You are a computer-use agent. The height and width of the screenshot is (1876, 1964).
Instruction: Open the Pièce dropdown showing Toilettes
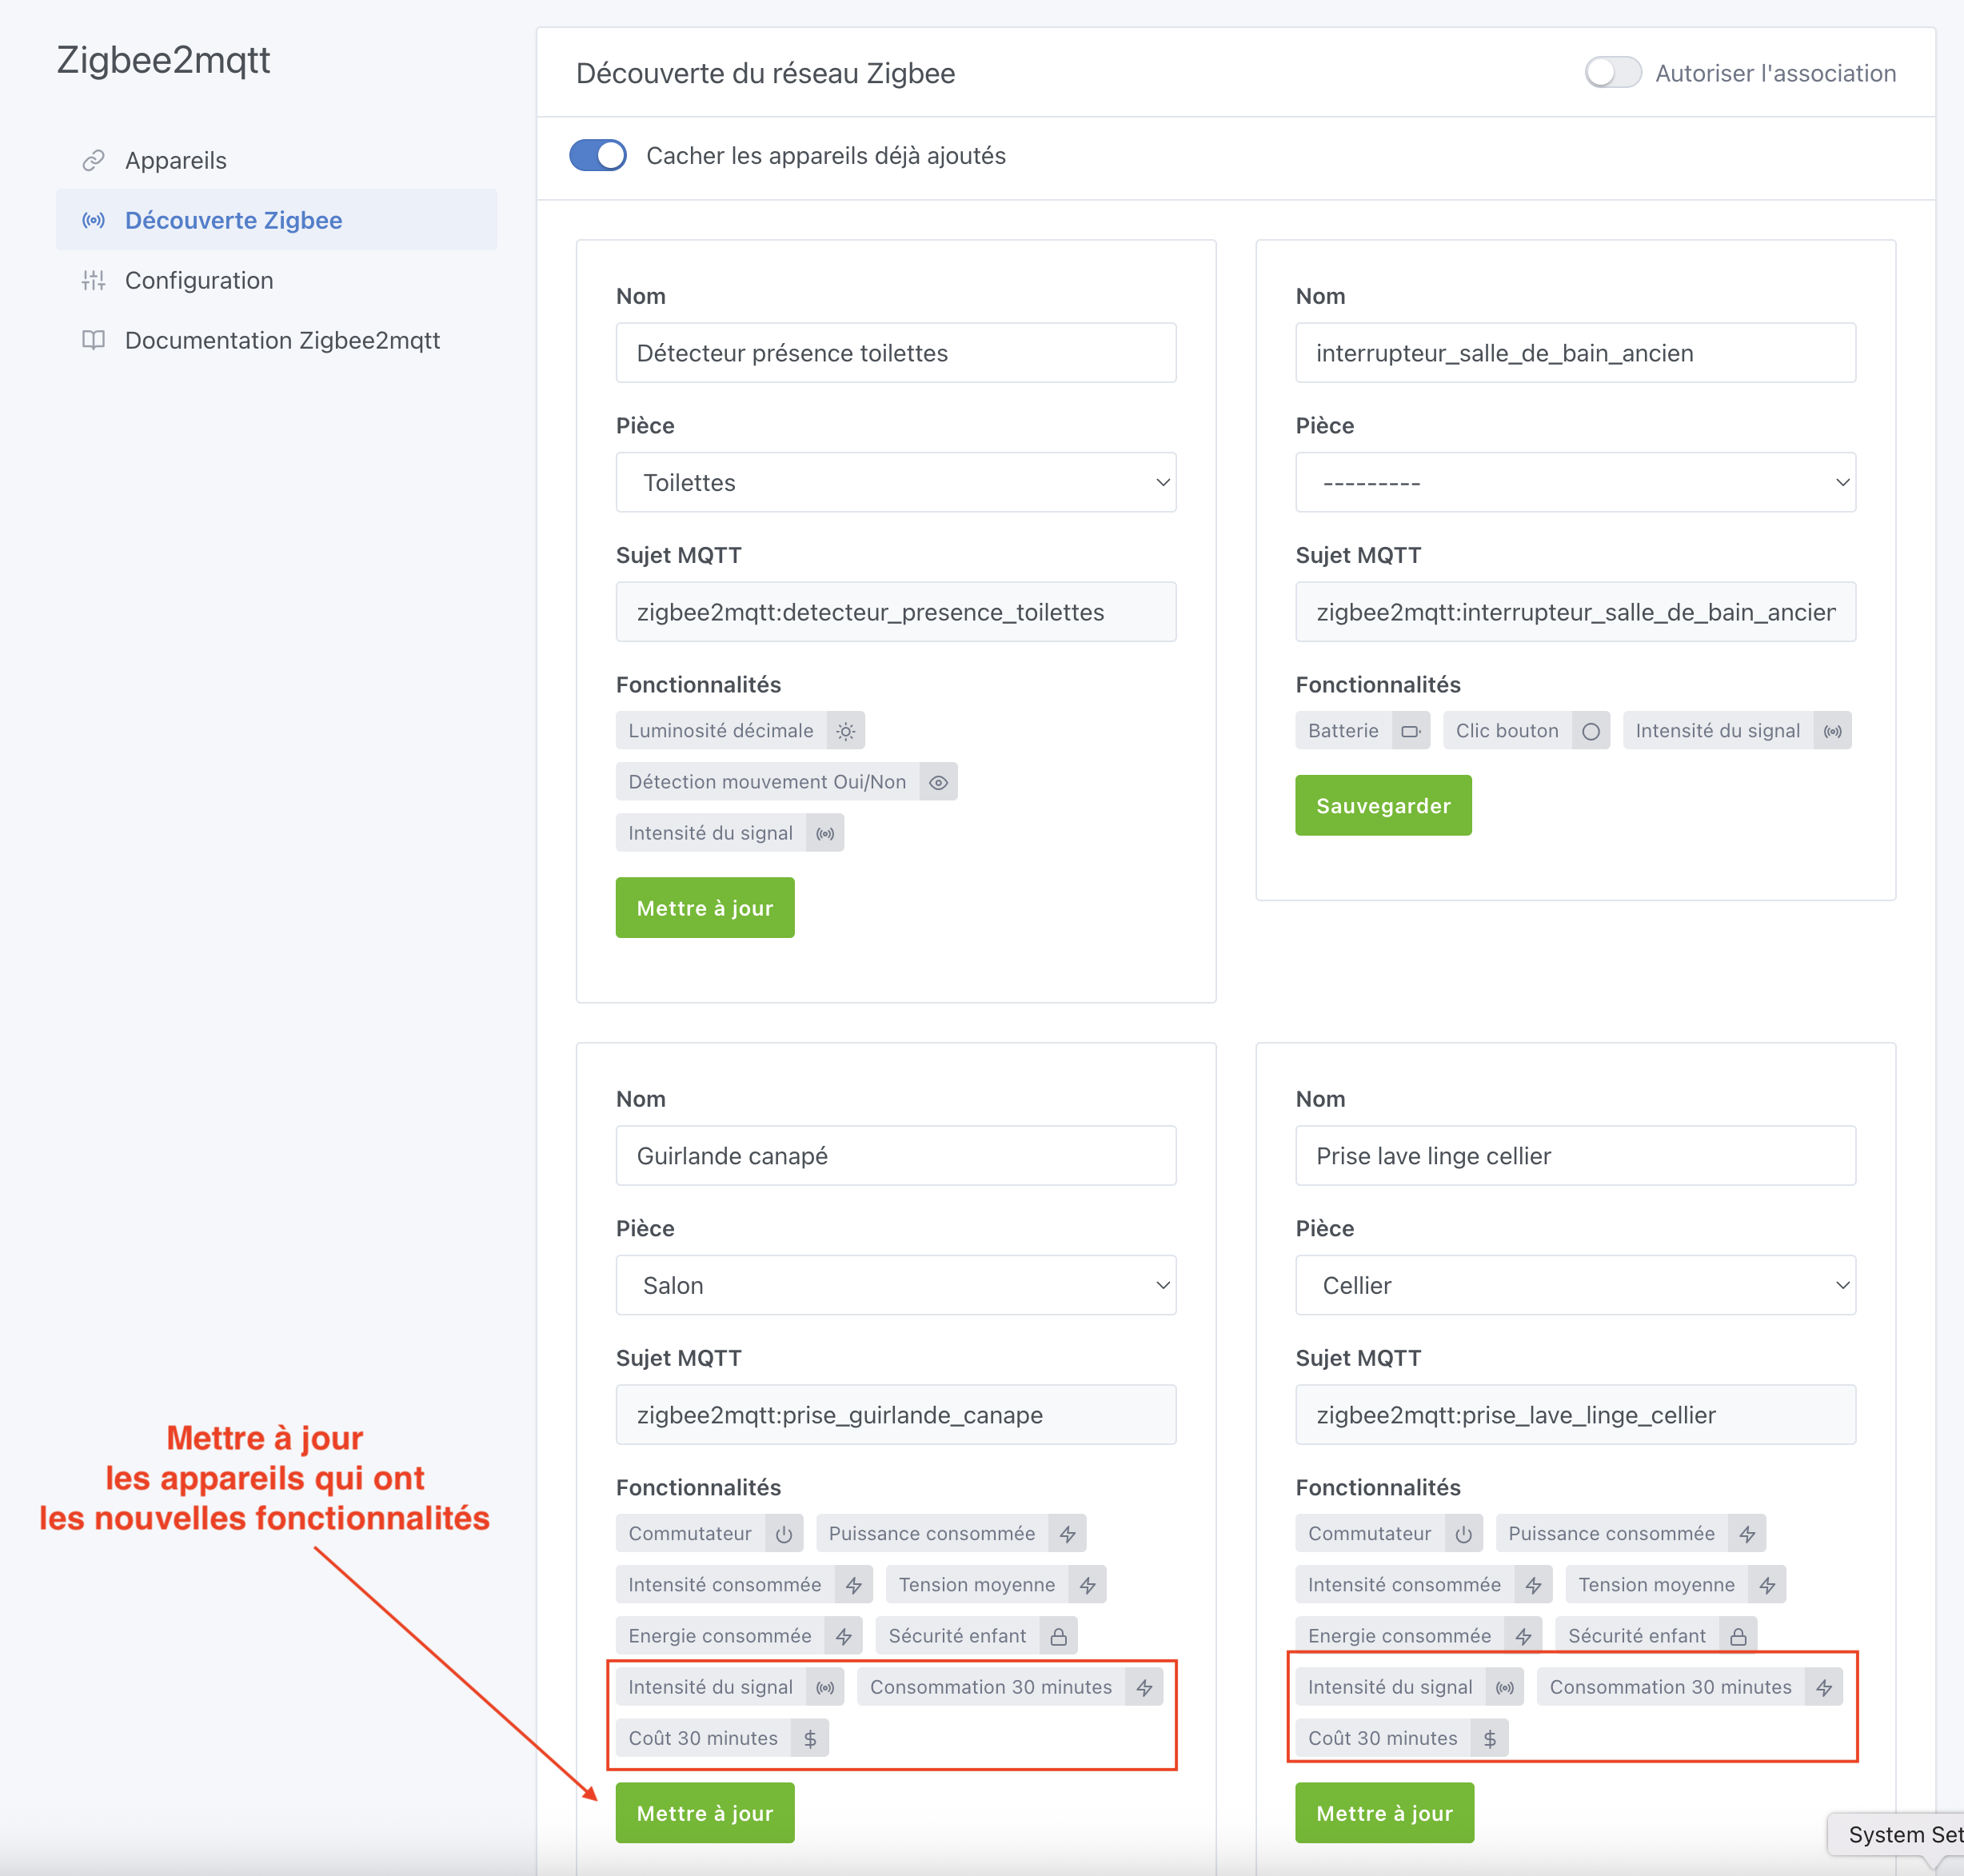tap(895, 482)
